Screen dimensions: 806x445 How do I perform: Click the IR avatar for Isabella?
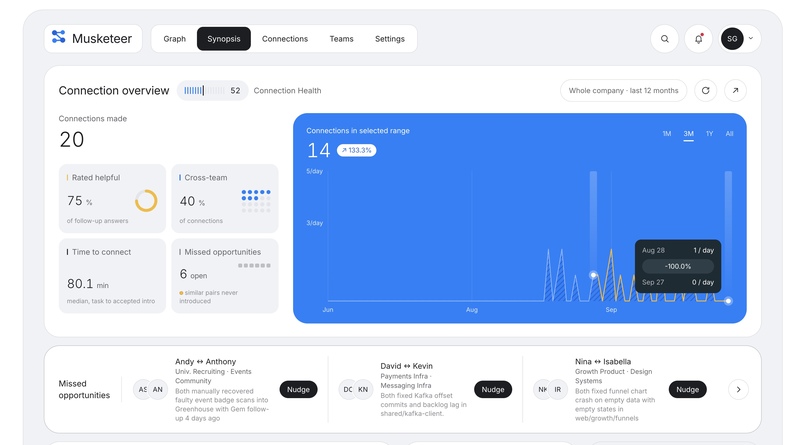tap(558, 390)
